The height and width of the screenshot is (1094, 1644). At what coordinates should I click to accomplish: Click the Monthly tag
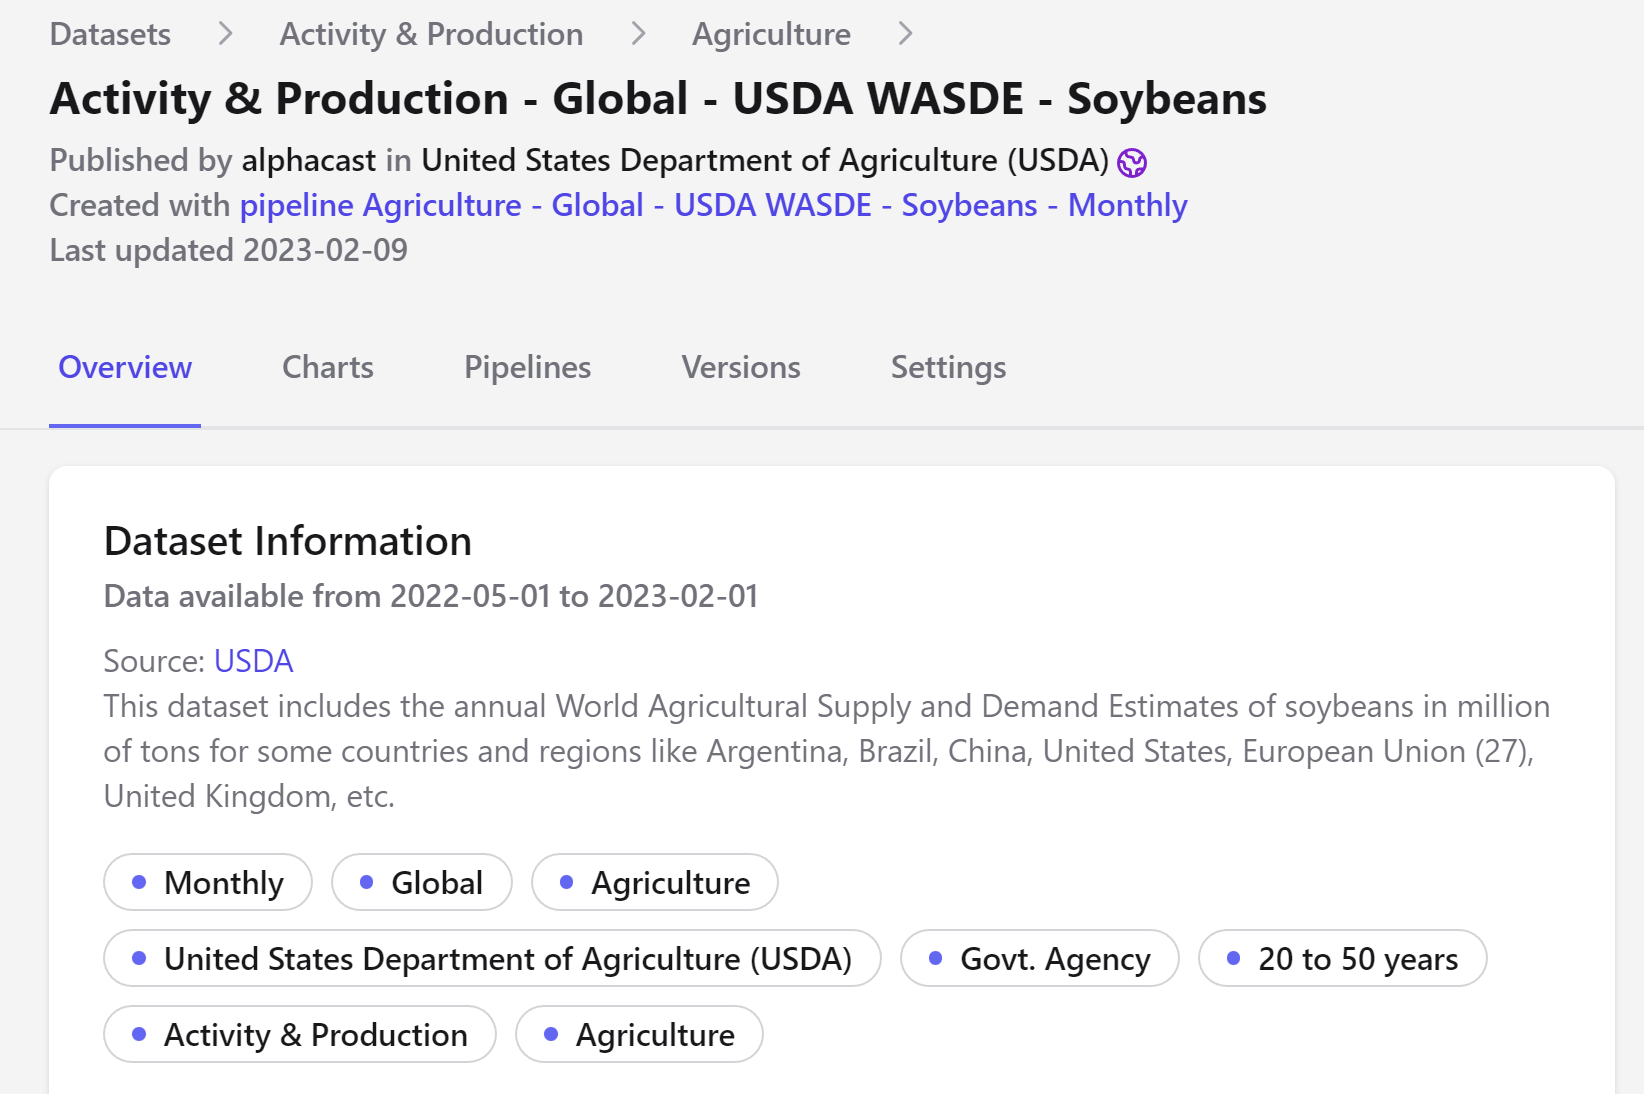click(208, 882)
